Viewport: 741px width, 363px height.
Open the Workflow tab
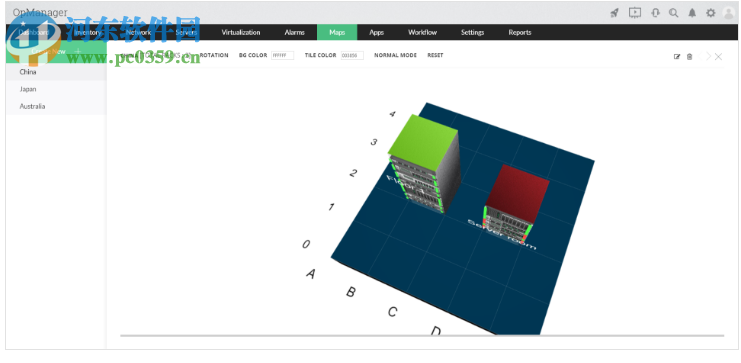[x=422, y=33]
